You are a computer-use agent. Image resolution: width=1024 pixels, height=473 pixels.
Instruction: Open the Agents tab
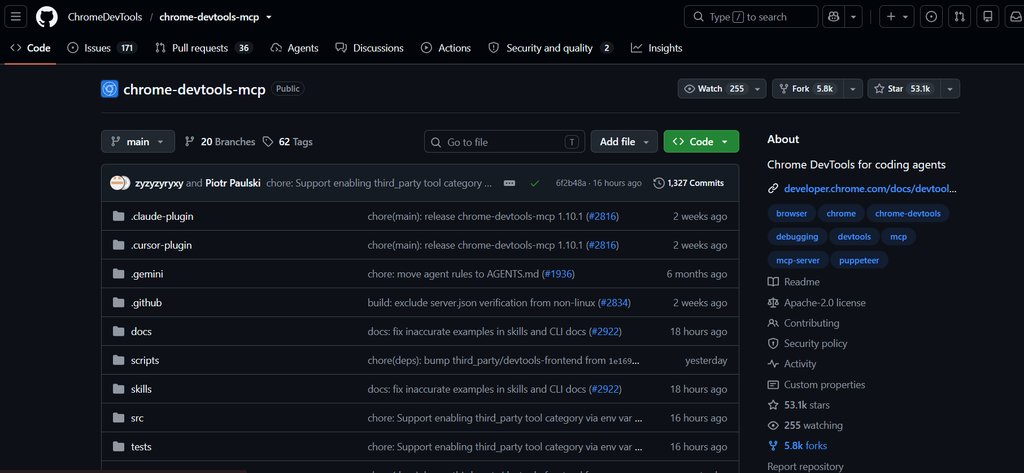pos(295,48)
